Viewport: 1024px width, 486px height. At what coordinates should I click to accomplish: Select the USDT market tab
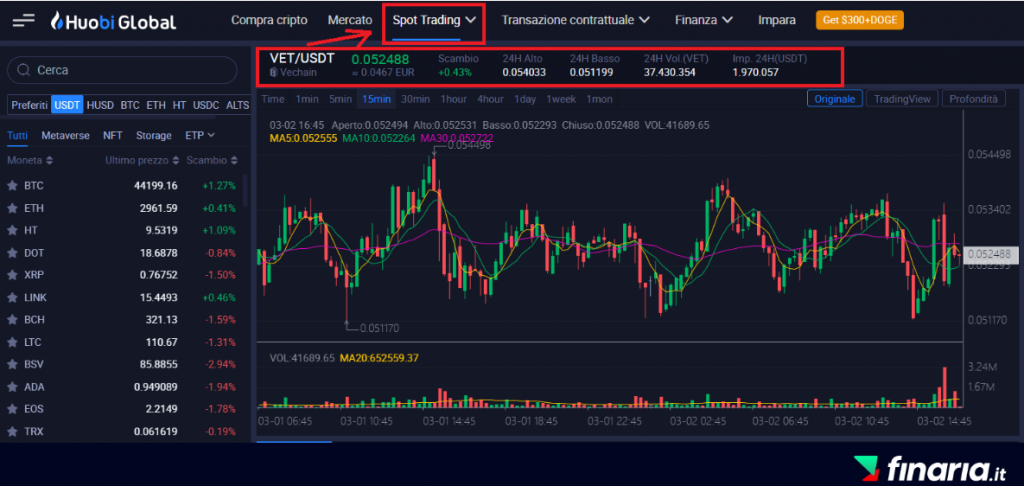[67, 105]
